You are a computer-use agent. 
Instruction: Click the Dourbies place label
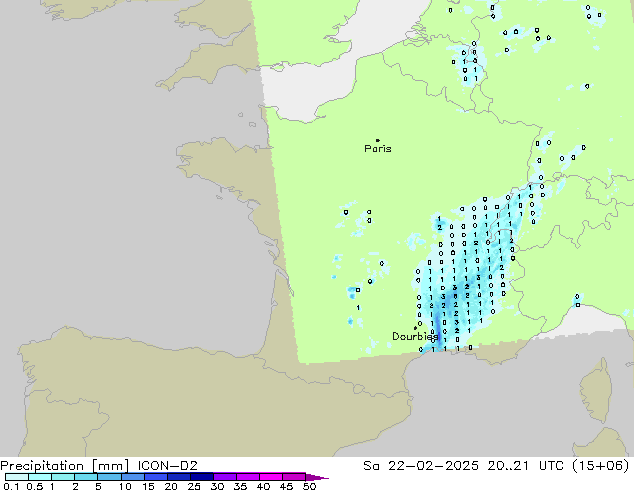412,337
